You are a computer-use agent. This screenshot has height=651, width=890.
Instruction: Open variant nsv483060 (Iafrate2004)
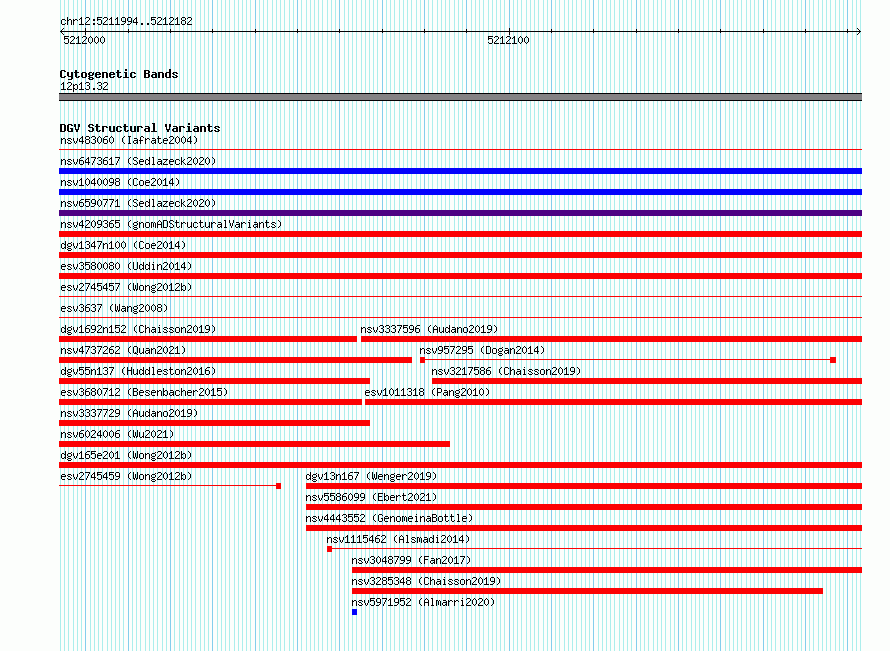(129, 140)
